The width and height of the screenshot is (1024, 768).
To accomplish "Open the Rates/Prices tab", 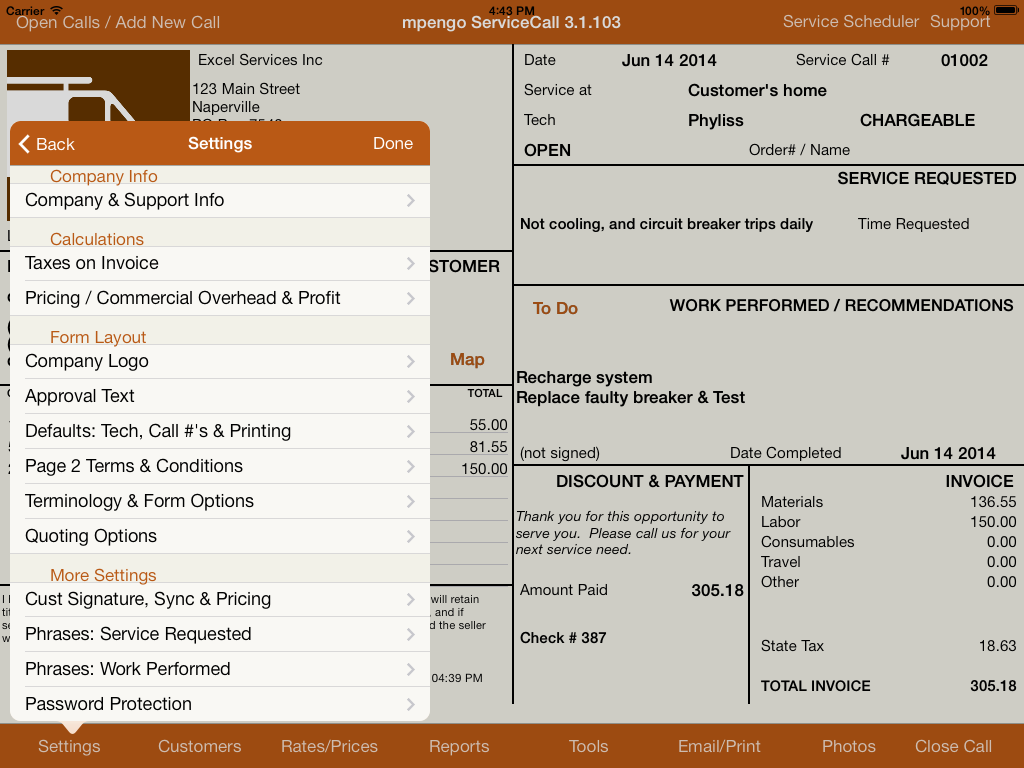I will (x=330, y=746).
